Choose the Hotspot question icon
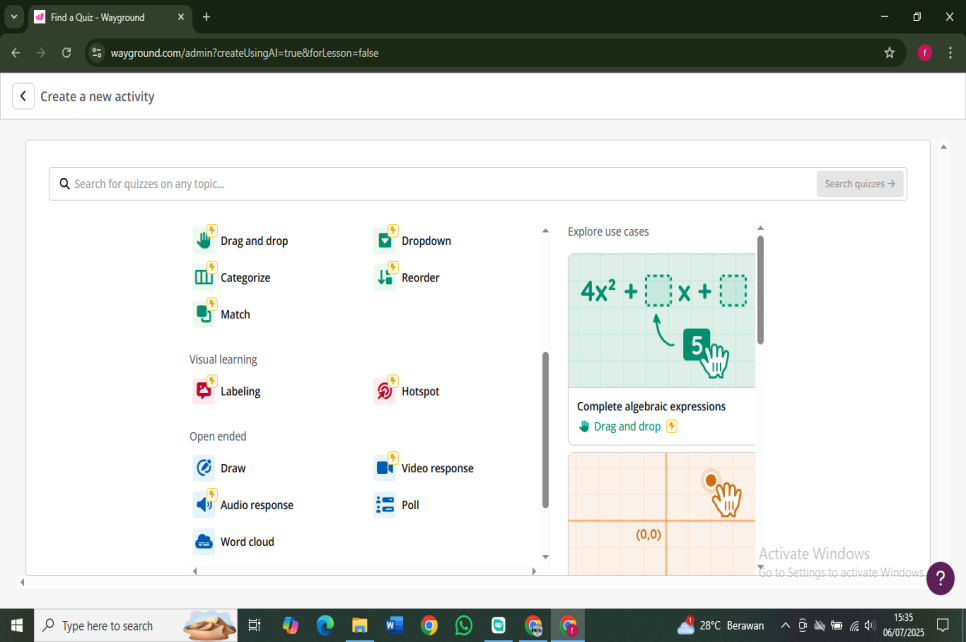Image resolution: width=966 pixels, height=642 pixels. click(385, 391)
